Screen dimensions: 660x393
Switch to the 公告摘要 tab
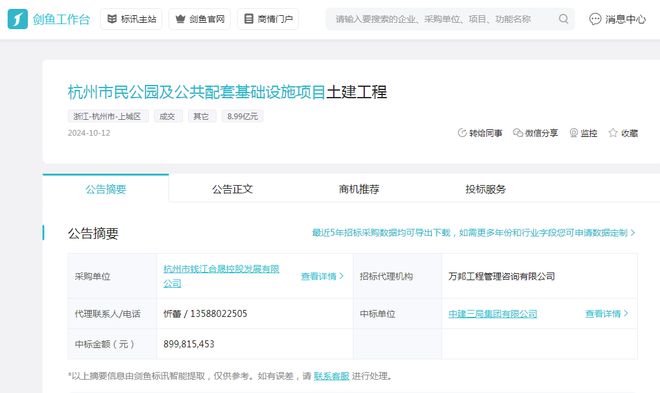106,189
